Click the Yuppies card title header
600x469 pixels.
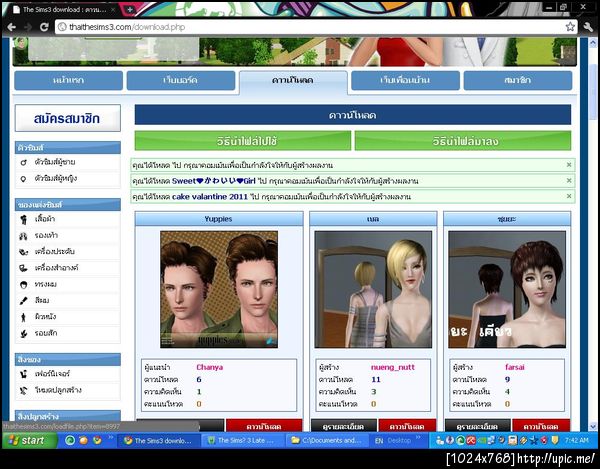218,219
